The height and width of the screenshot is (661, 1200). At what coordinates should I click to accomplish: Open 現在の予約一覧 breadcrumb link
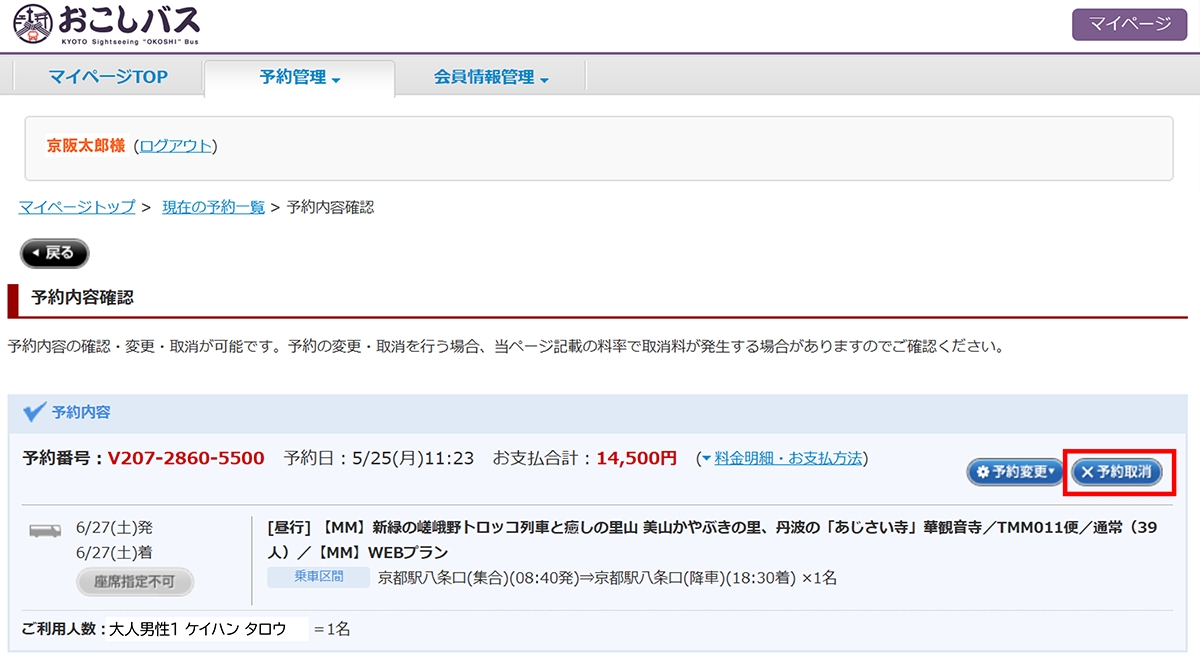pos(213,207)
